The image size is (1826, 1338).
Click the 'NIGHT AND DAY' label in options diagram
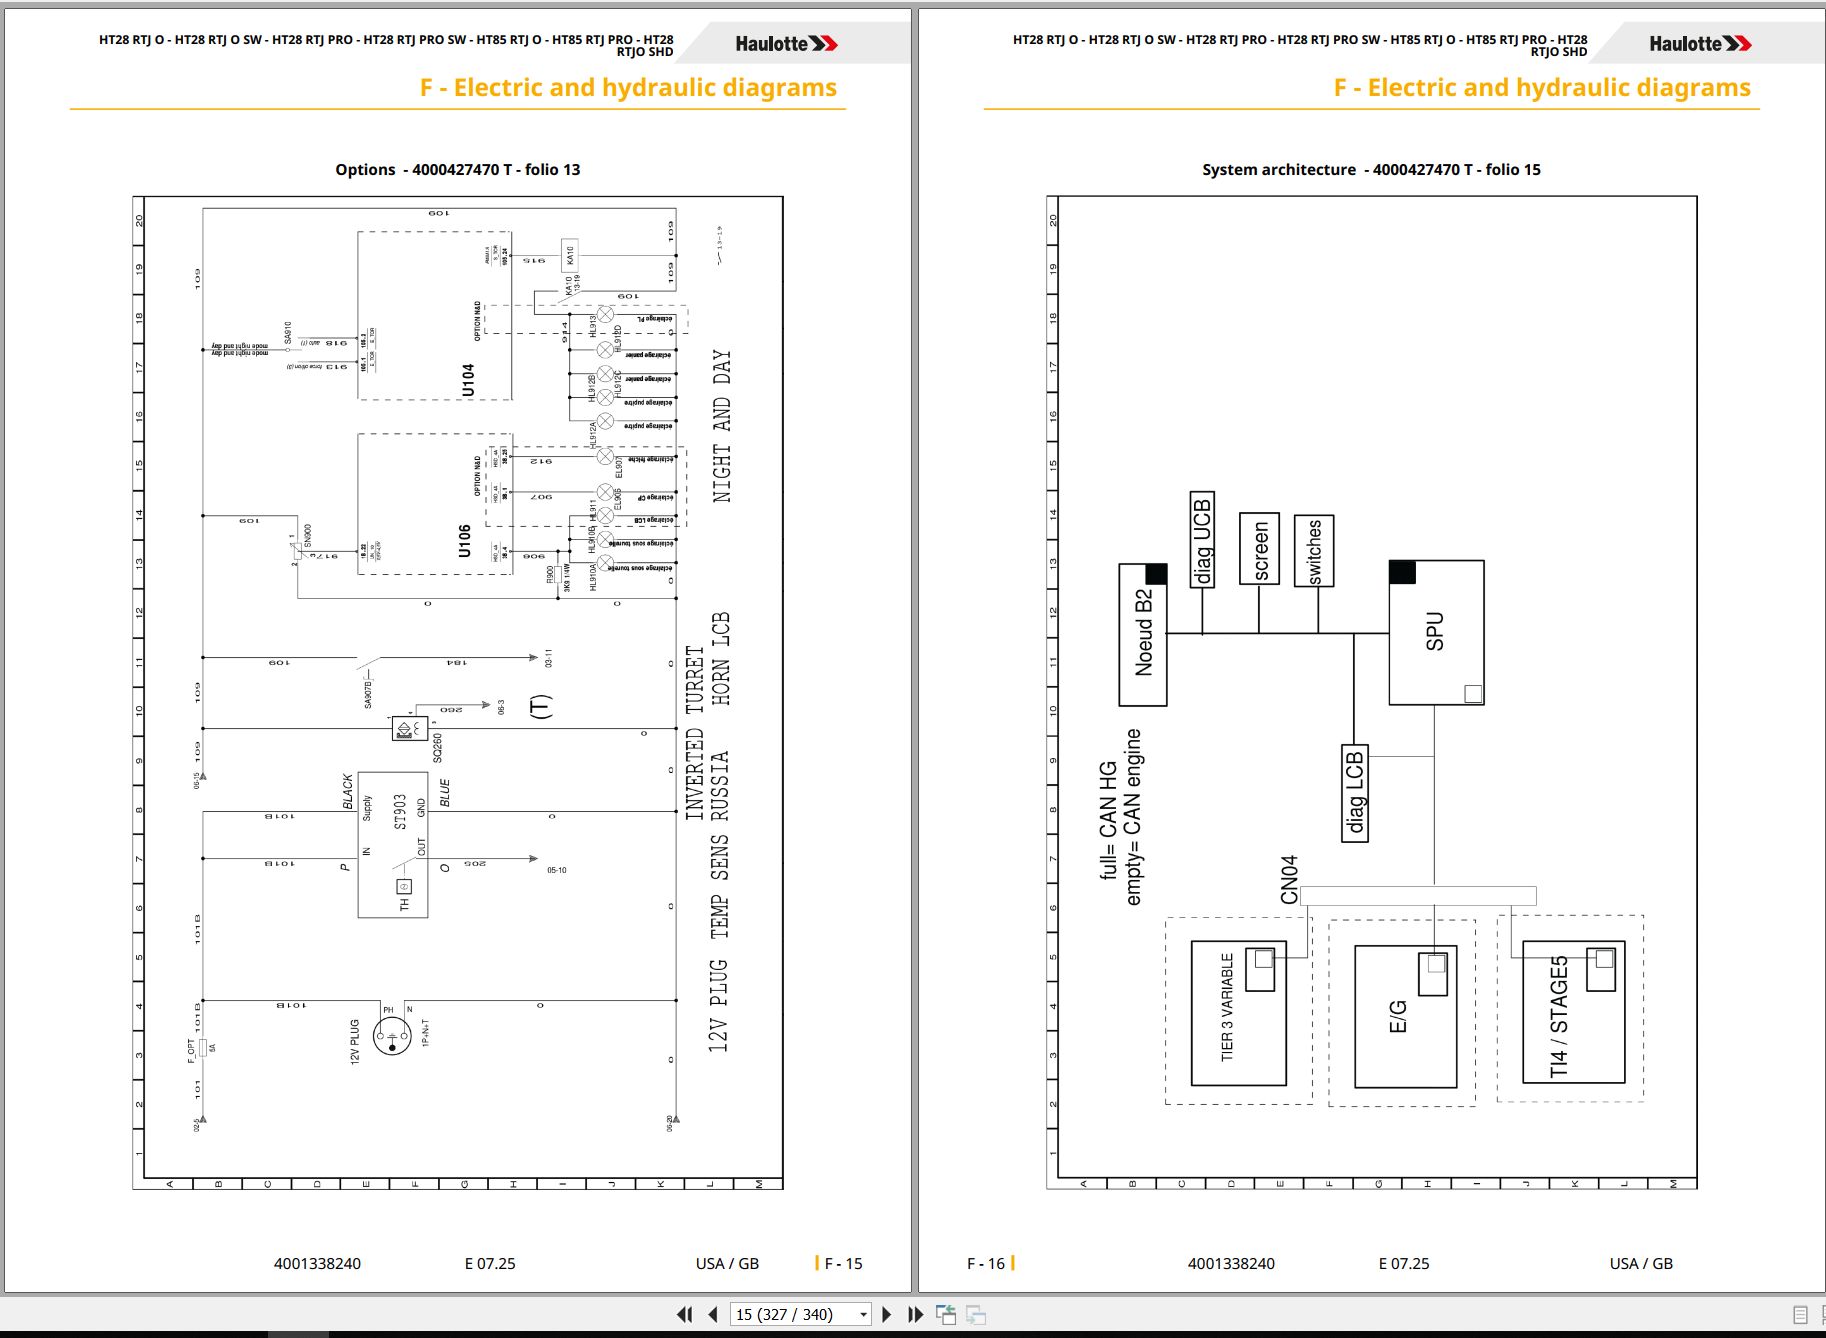tap(721, 426)
